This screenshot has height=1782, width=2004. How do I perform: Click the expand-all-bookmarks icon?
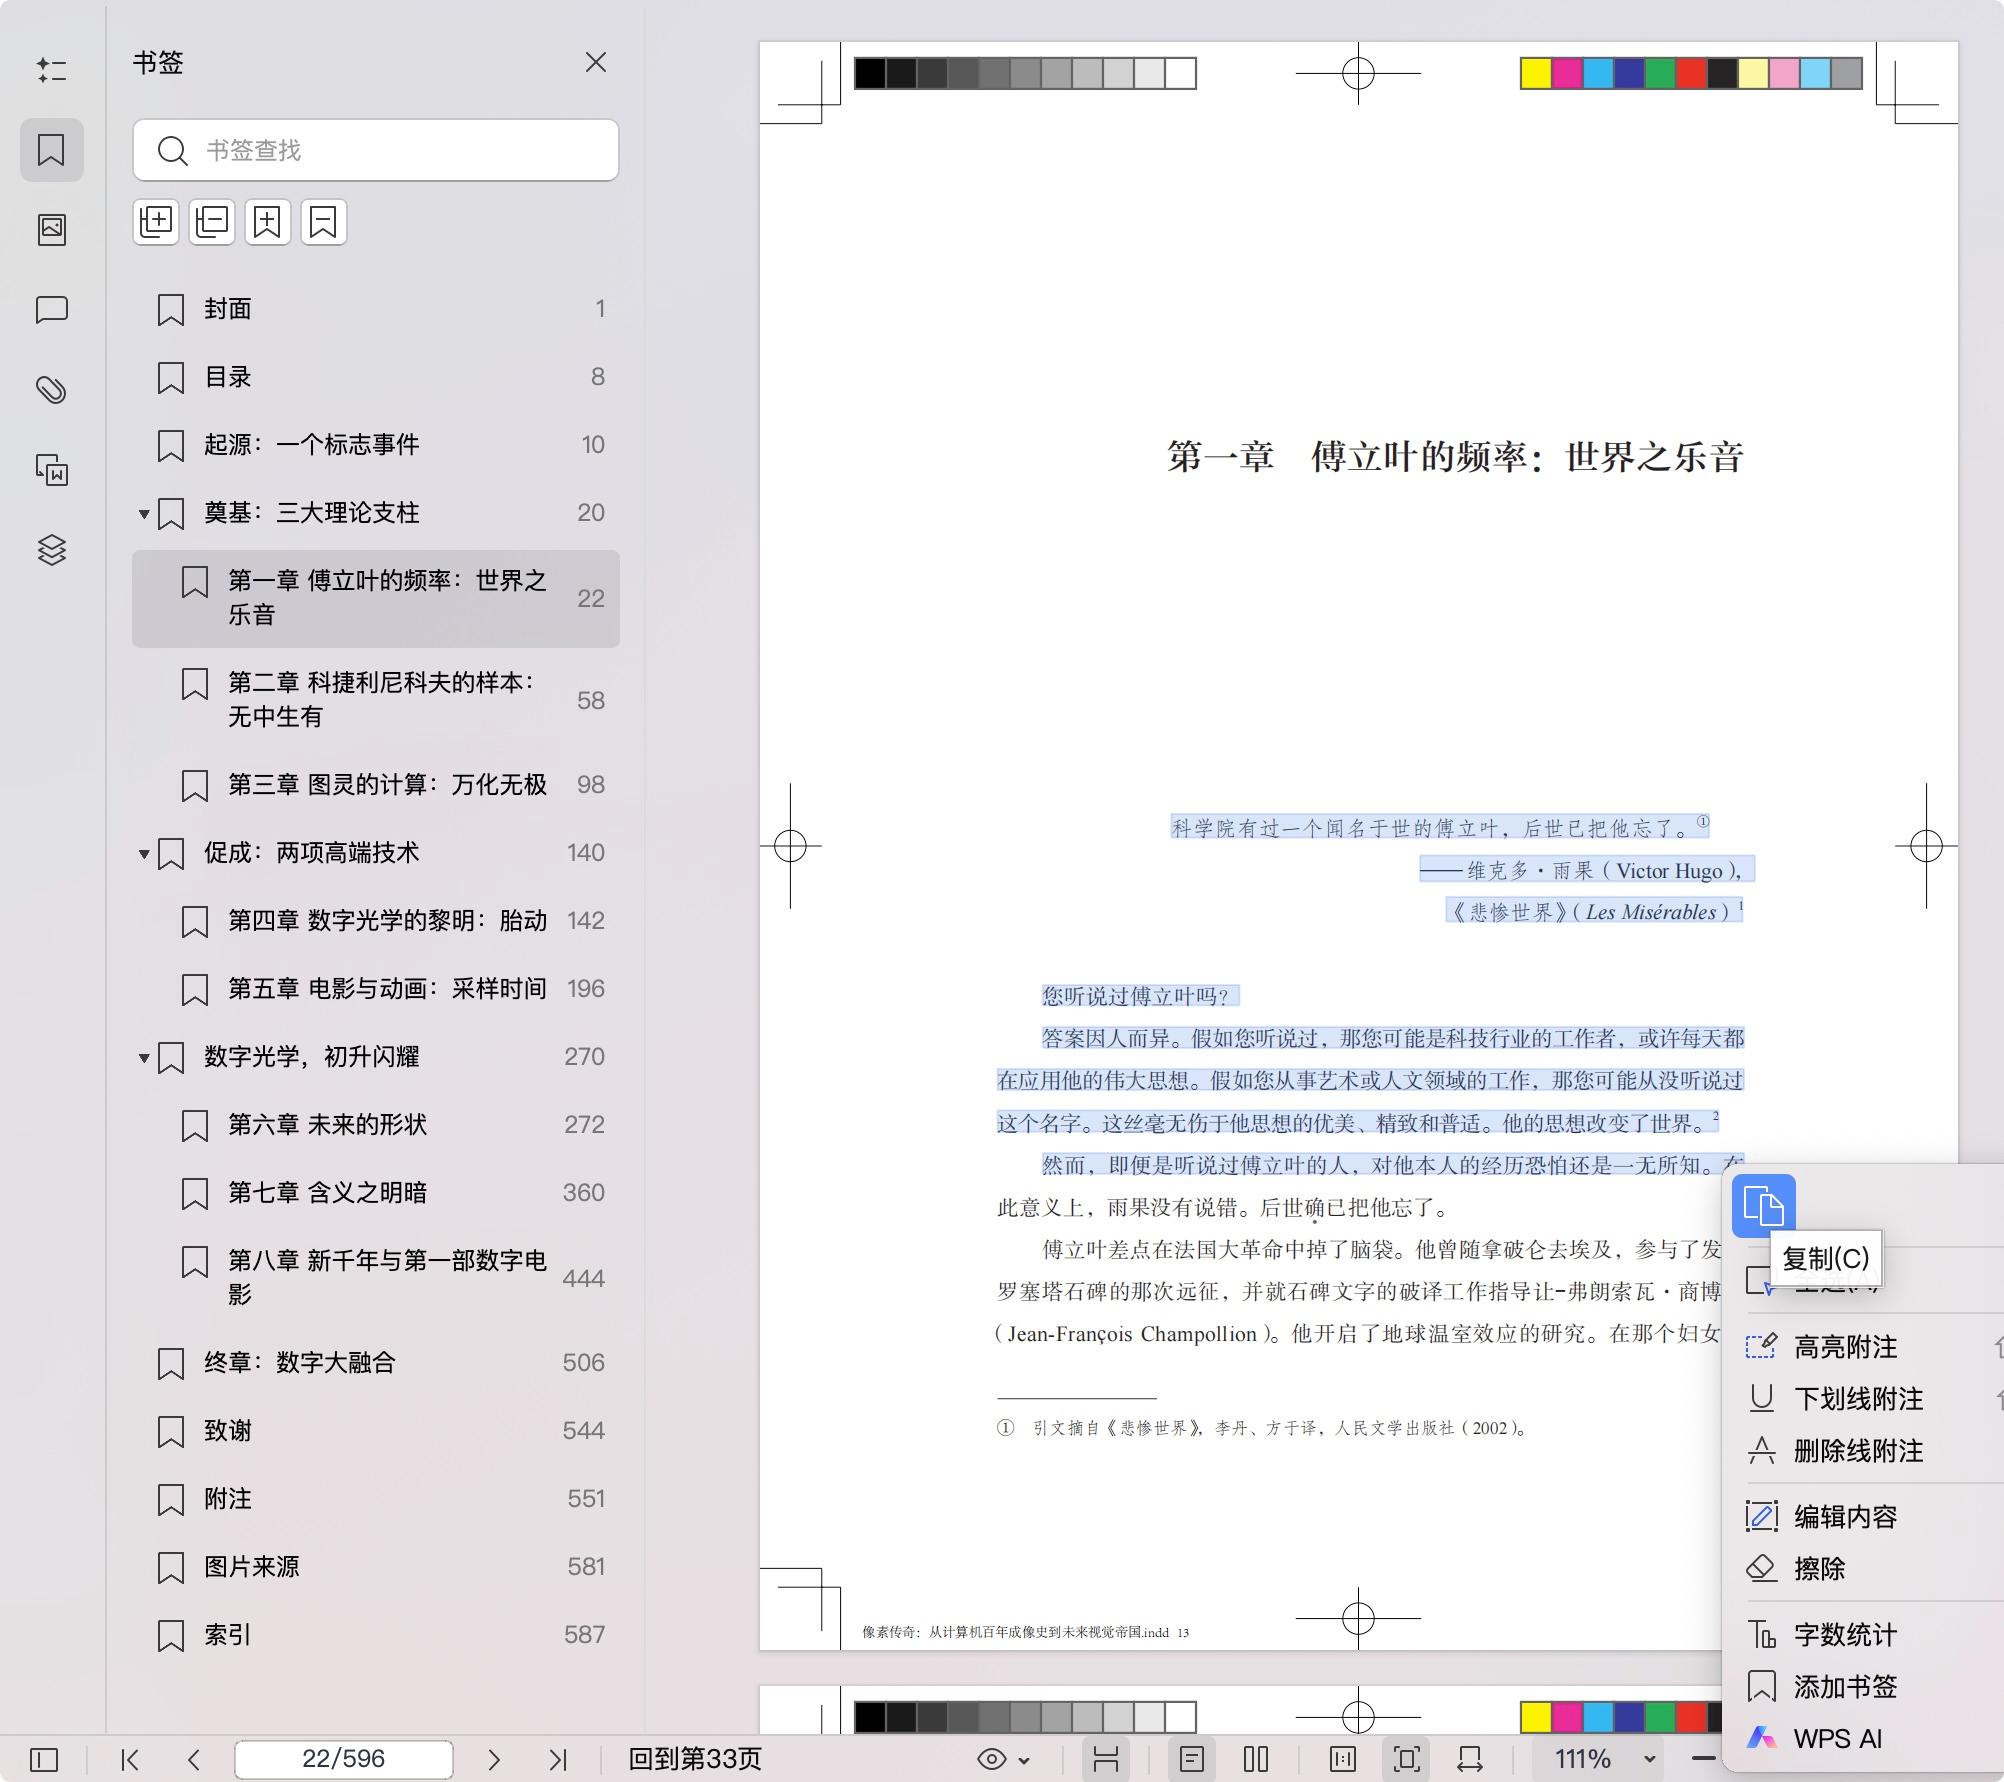click(x=156, y=222)
